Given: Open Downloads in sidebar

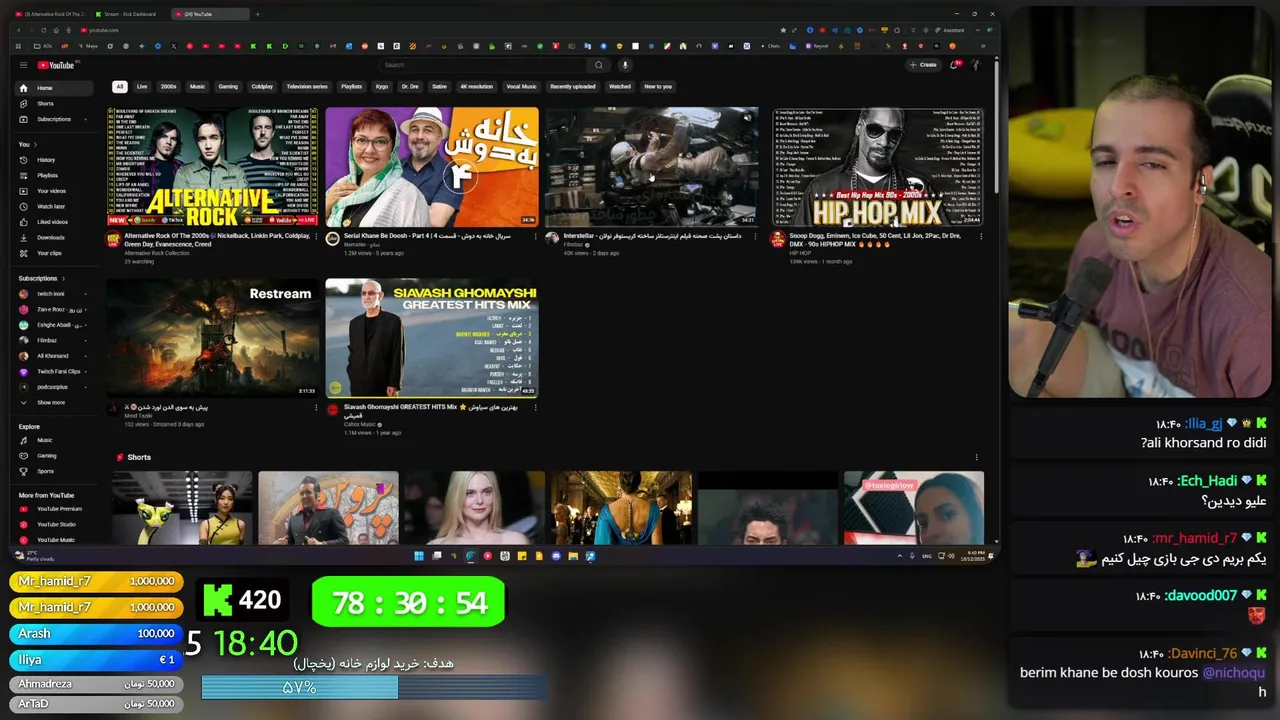Looking at the screenshot, I should point(53,237).
